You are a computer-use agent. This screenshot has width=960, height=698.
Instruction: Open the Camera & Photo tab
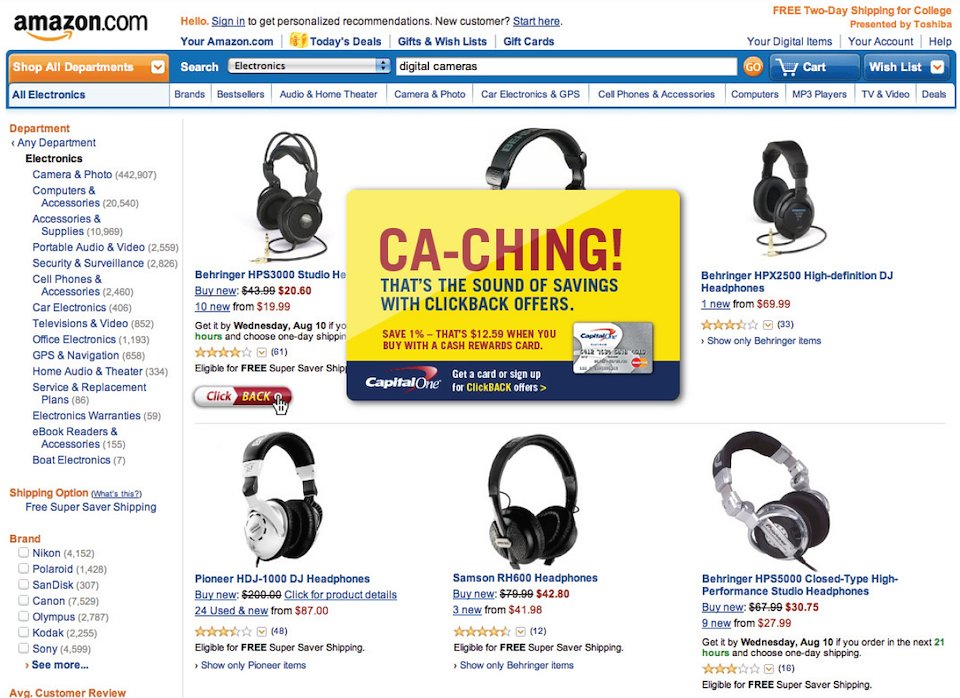pos(430,94)
